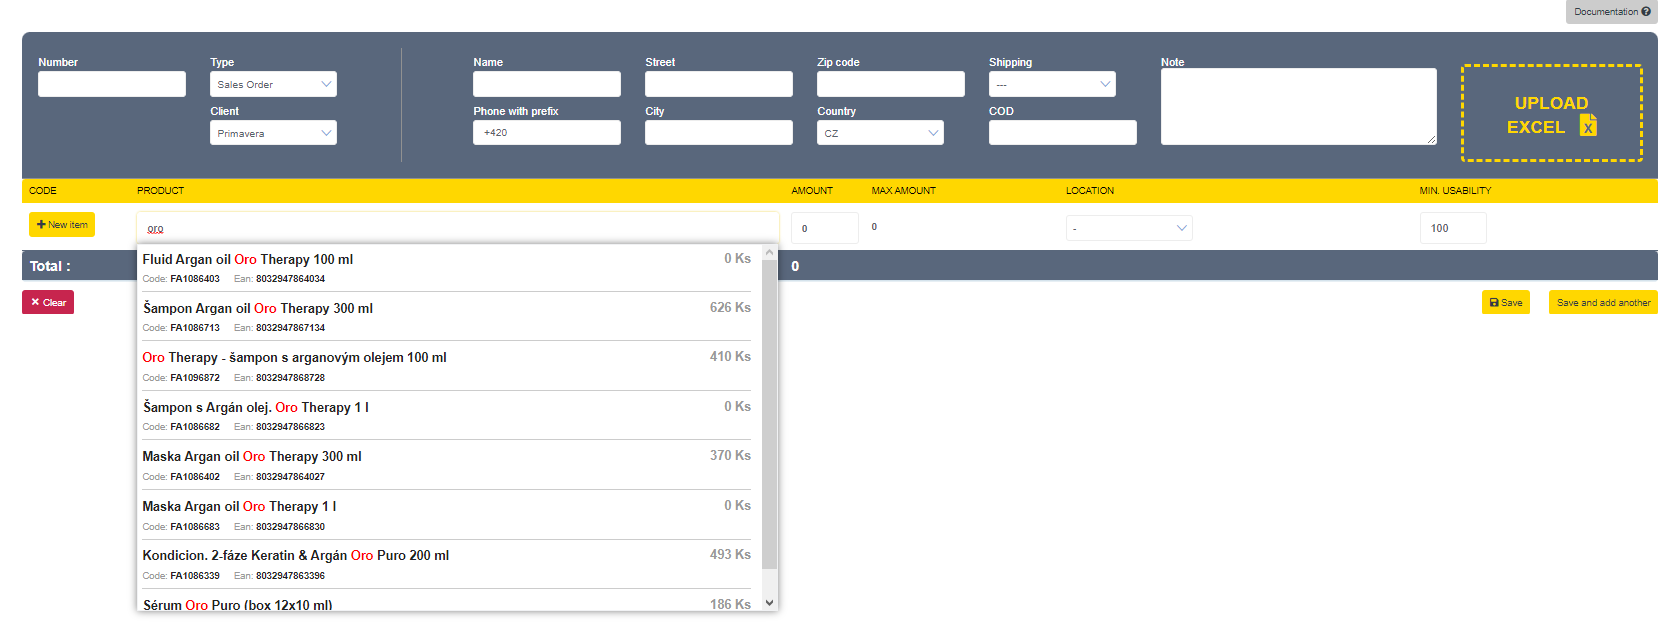1667x630 pixels.
Task: Expand the Country dropdown showing CZ
Action: pyautogui.click(x=880, y=133)
